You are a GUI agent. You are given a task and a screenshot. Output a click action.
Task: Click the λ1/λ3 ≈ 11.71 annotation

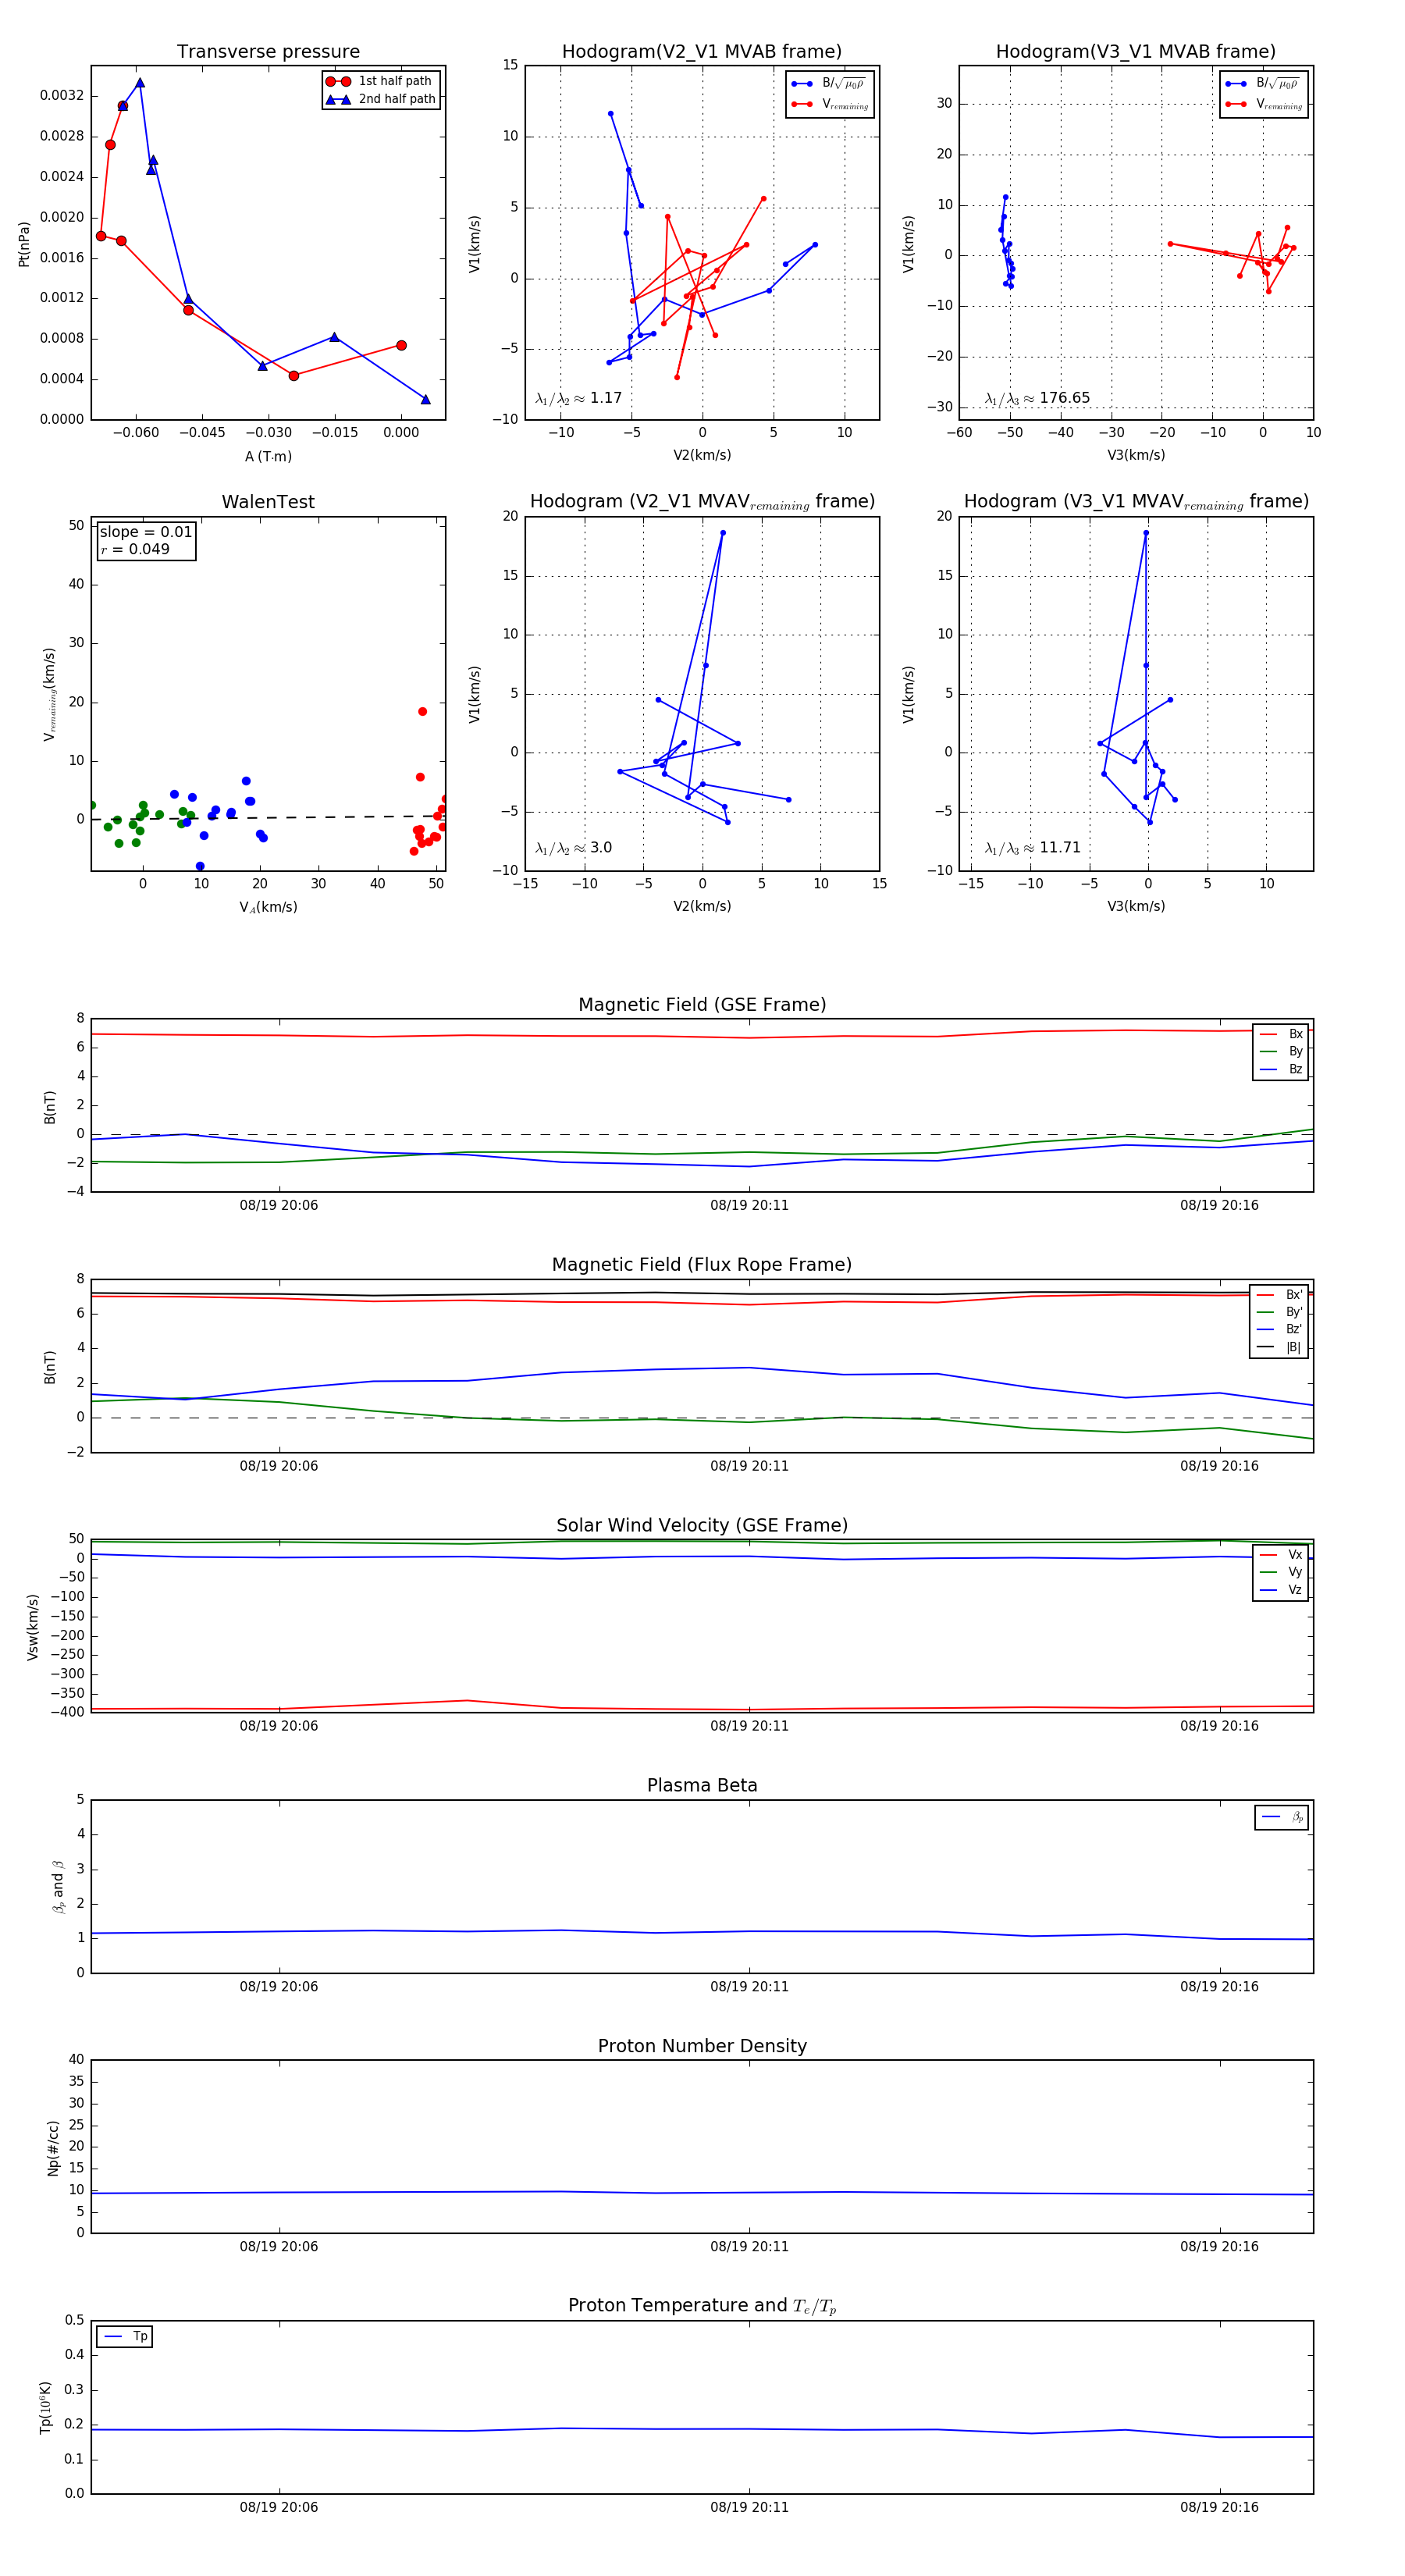(1032, 848)
